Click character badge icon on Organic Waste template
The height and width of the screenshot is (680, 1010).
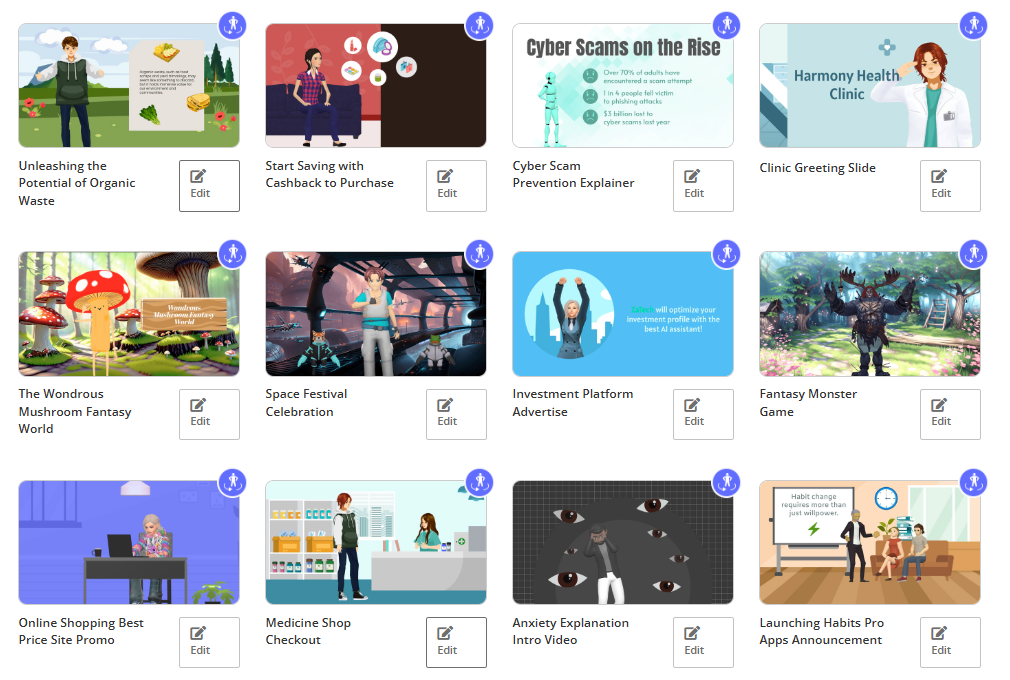tap(232, 25)
